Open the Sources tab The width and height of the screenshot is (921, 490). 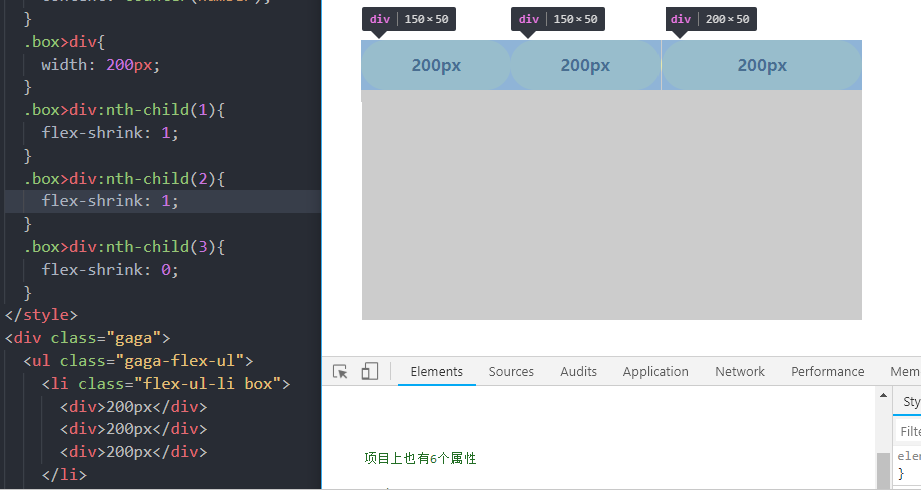click(511, 371)
